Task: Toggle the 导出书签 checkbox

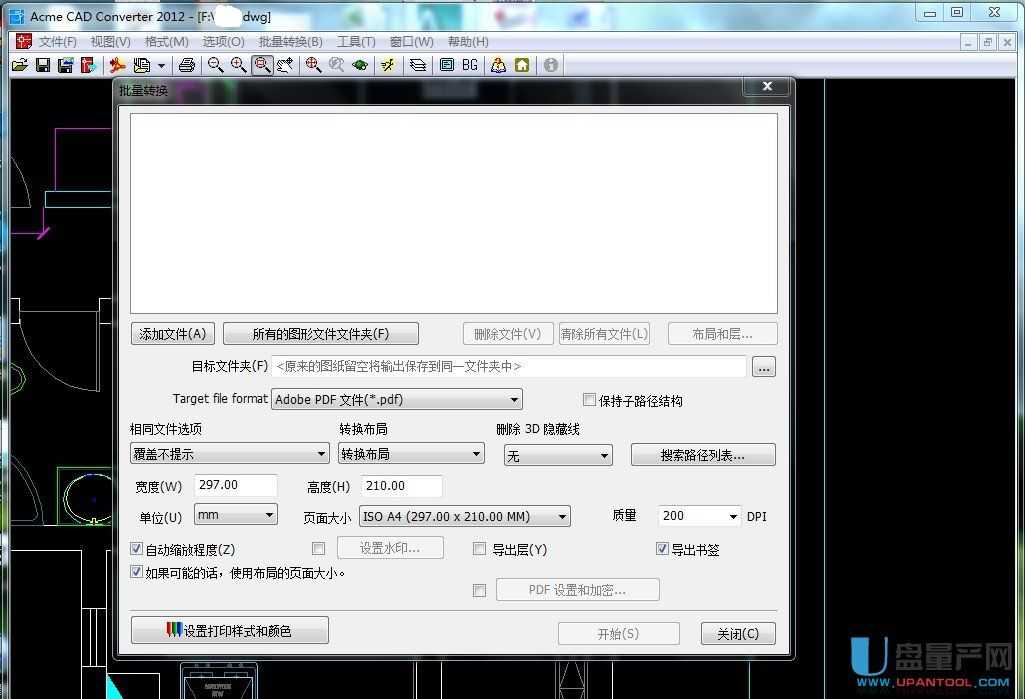Action: [x=662, y=549]
